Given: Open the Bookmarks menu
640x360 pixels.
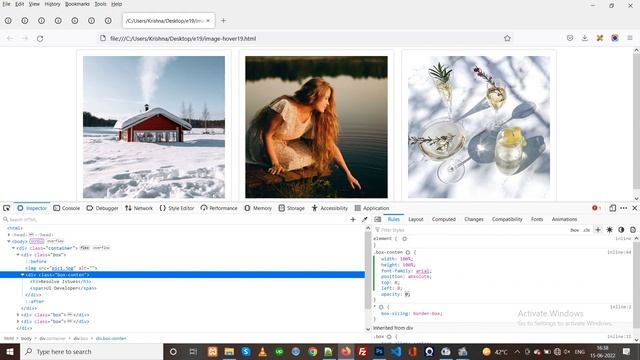Looking at the screenshot, I should [78, 4].
